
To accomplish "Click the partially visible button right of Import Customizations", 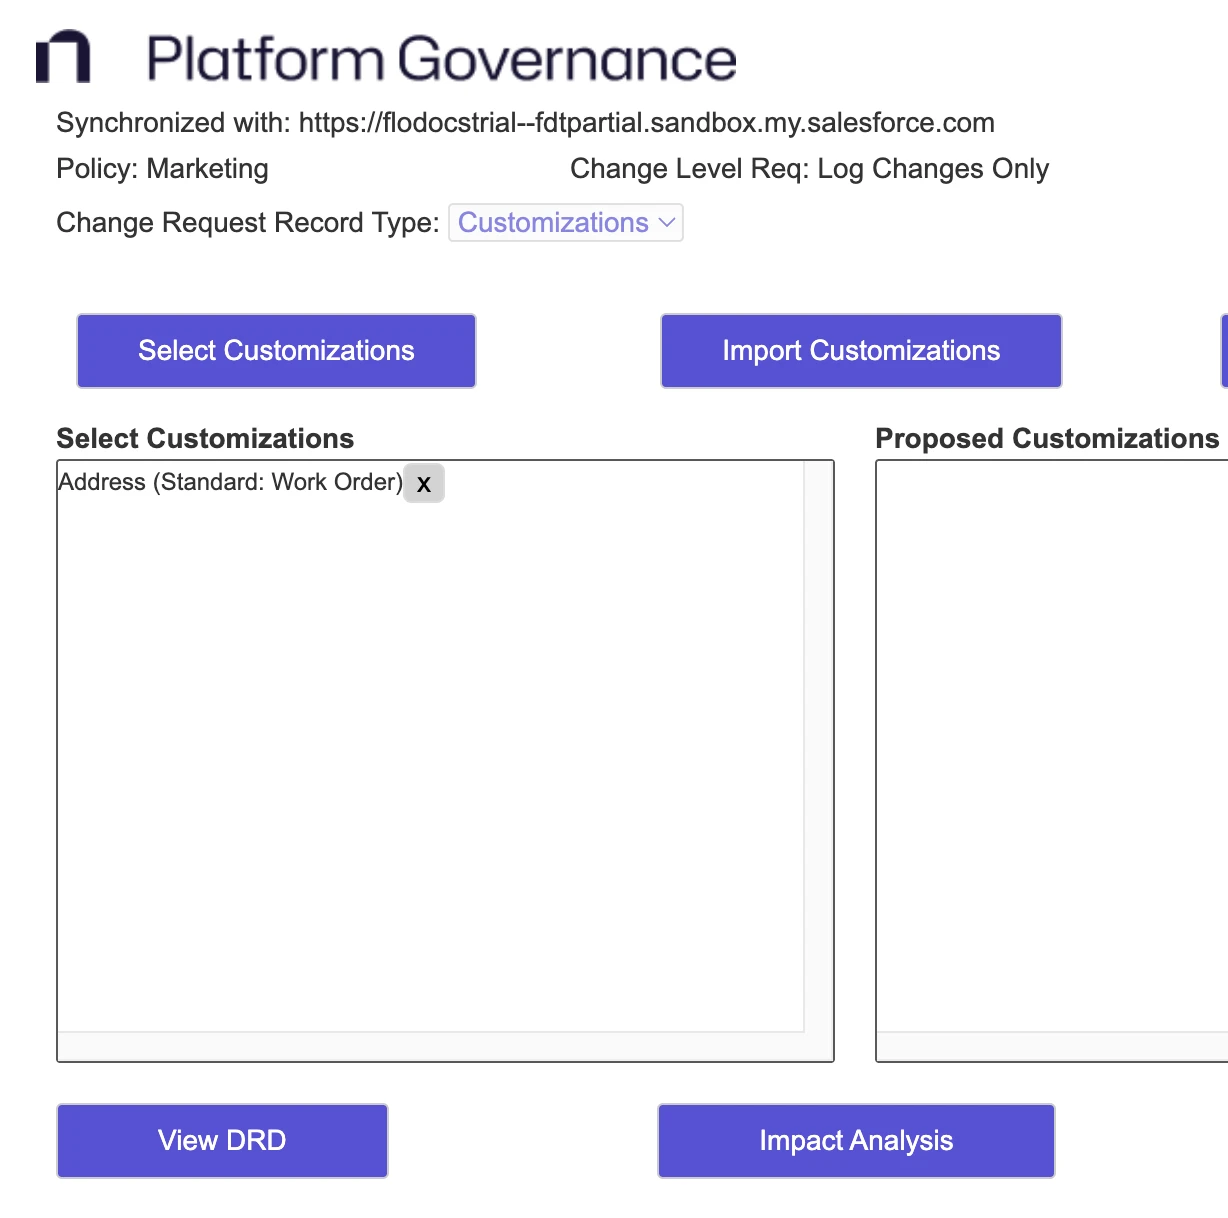I will [1224, 351].
